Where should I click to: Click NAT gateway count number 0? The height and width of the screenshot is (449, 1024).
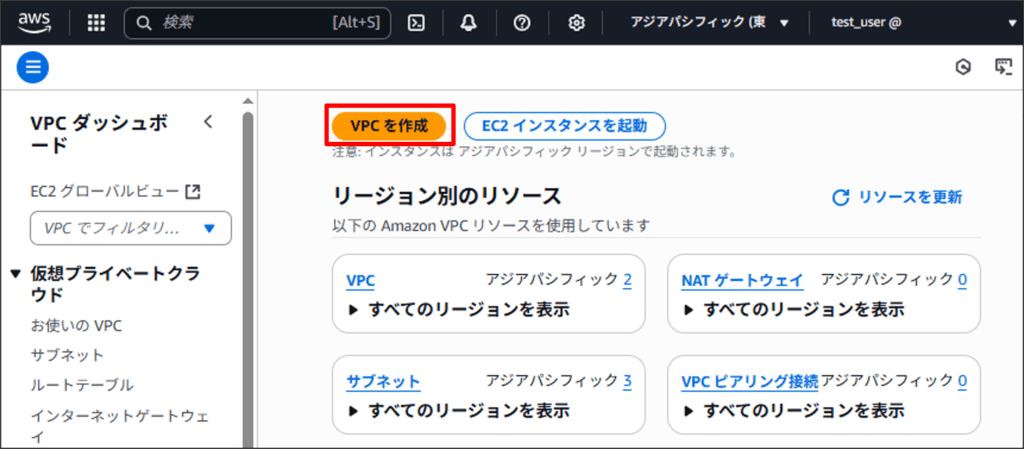click(x=963, y=281)
